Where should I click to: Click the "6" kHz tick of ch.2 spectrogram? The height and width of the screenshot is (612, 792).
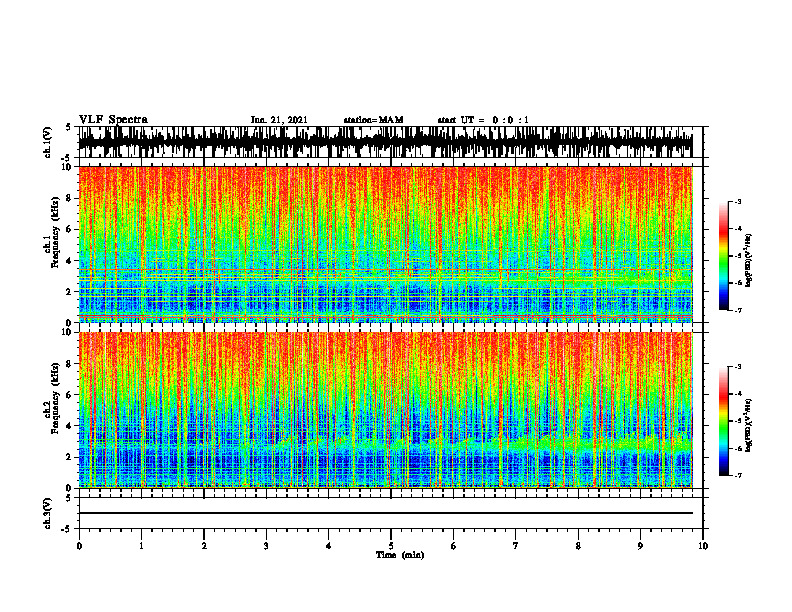click(x=70, y=394)
